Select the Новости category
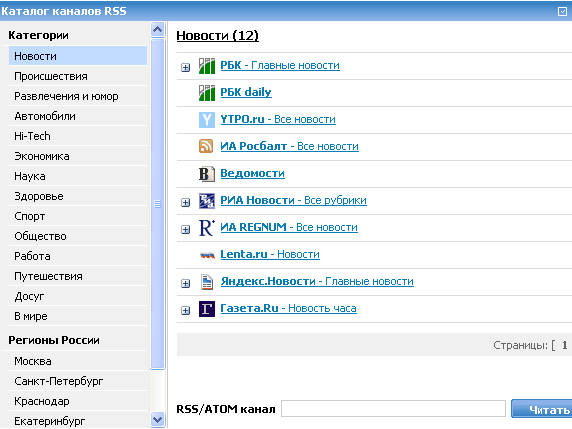572x429 pixels. [78, 56]
